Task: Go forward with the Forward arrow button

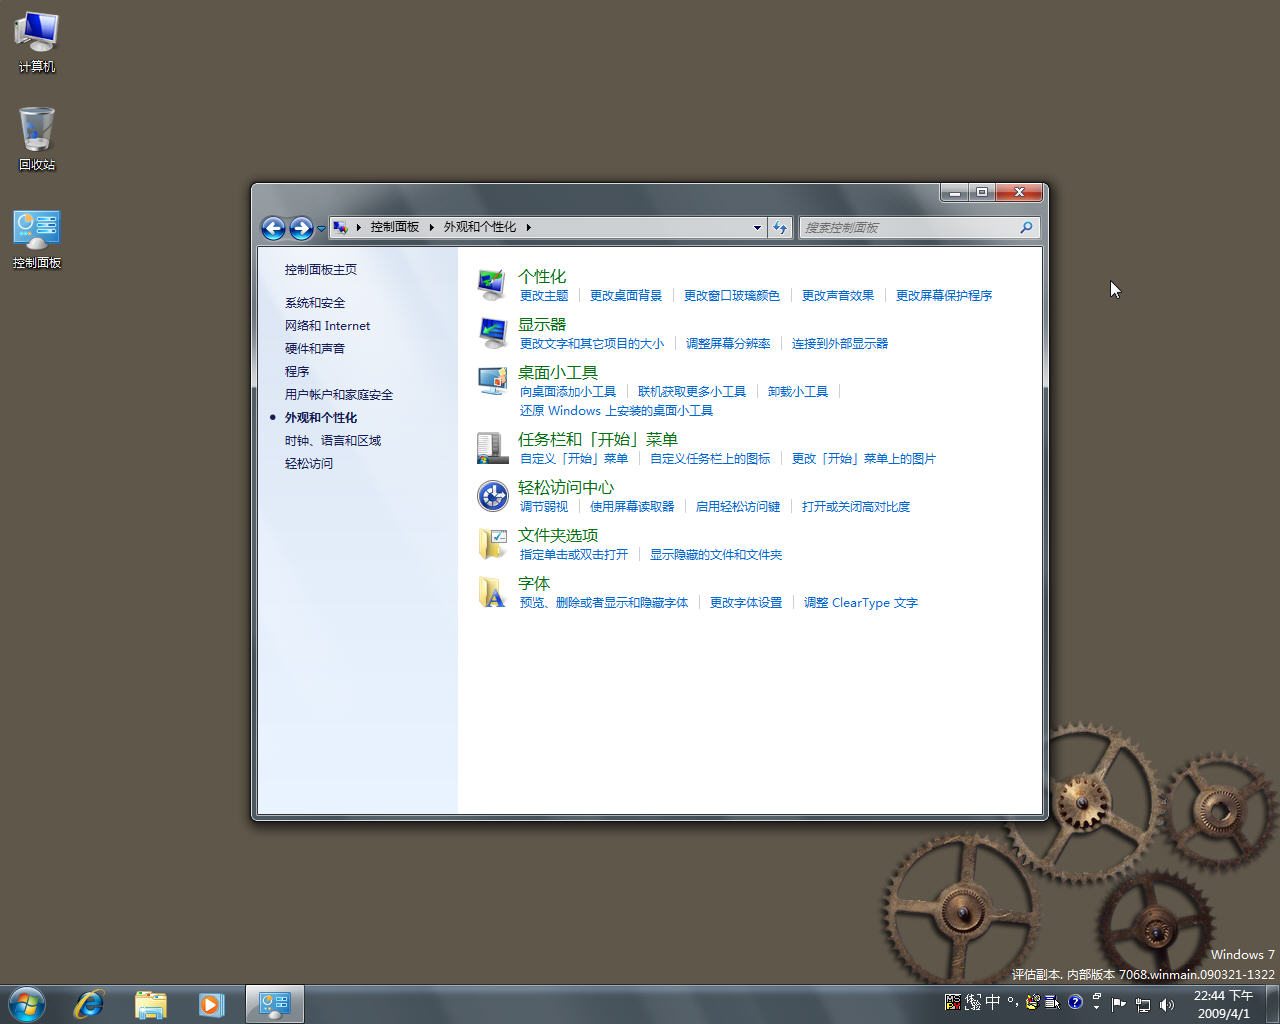Action: click(x=301, y=228)
